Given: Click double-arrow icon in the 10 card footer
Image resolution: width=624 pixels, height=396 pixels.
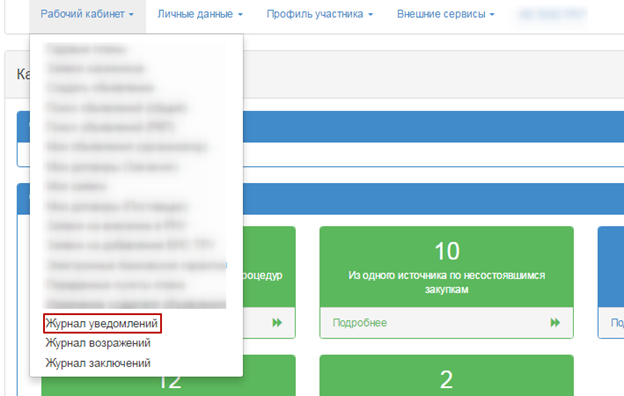Looking at the screenshot, I should (x=555, y=323).
